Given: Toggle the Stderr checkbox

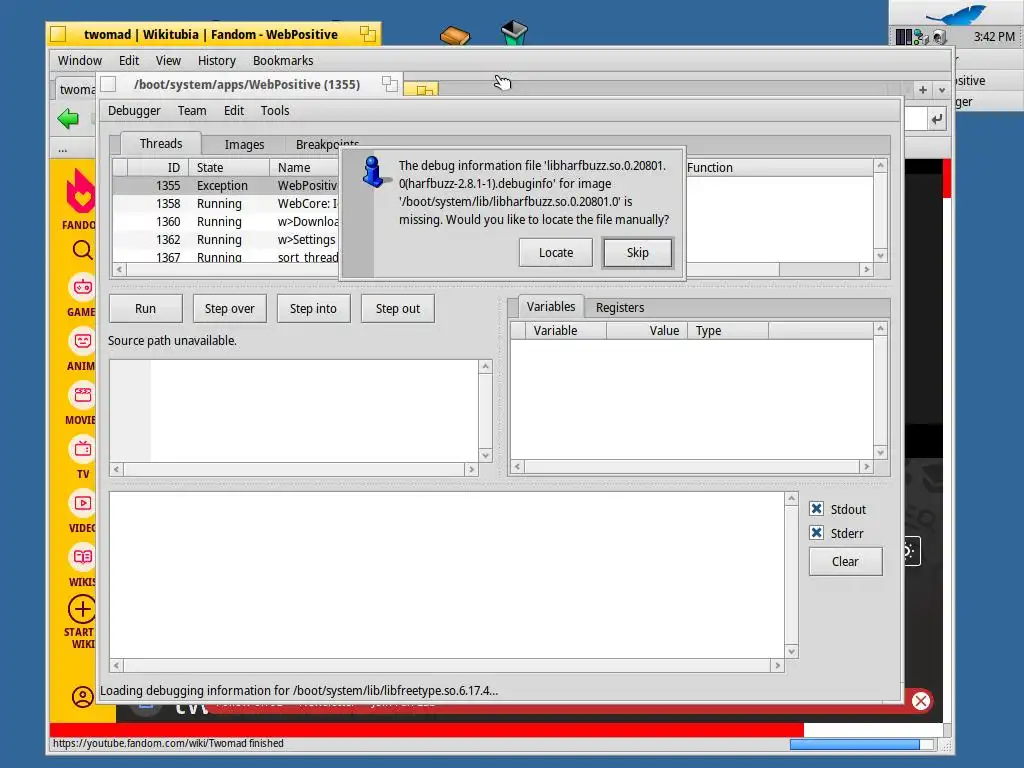Looking at the screenshot, I should tap(816, 533).
